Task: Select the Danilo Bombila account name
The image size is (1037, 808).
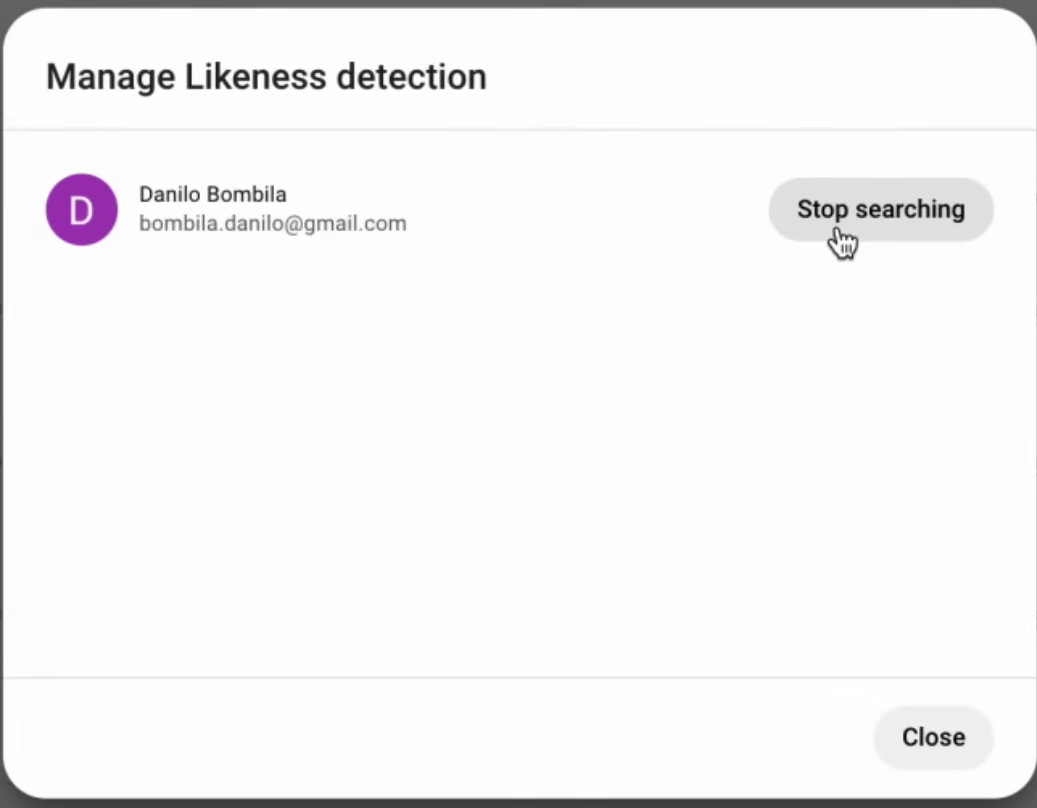Action: (212, 194)
